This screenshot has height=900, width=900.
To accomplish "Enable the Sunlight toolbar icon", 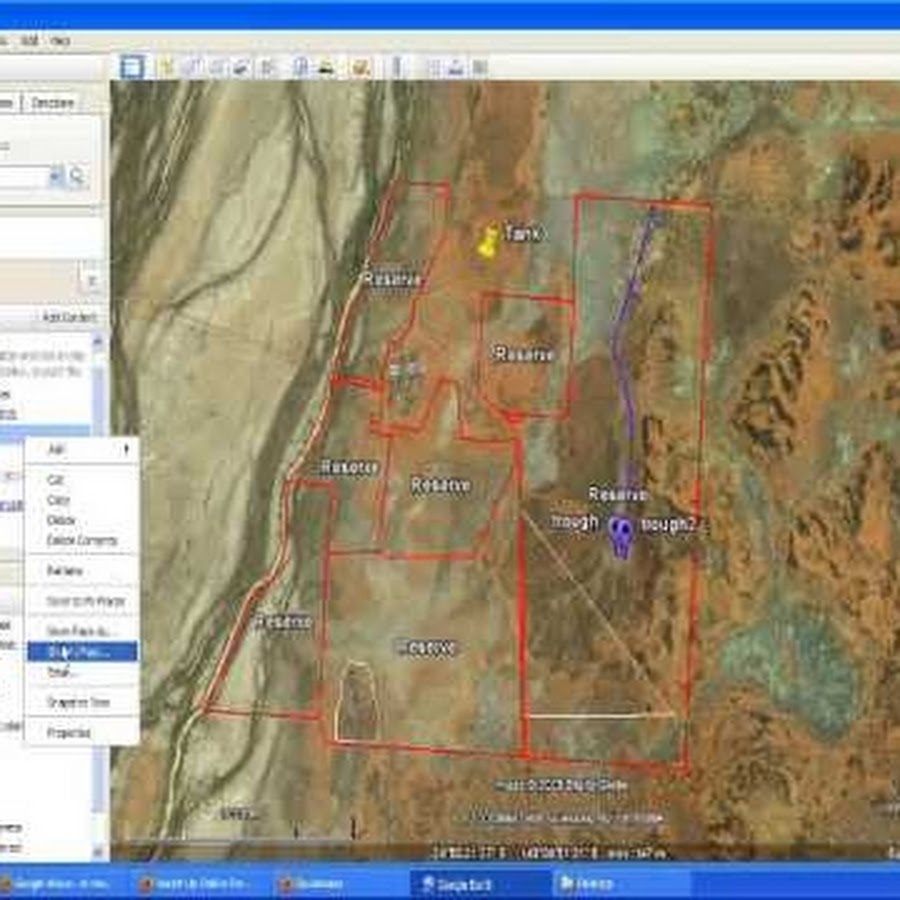I will tap(326, 67).
